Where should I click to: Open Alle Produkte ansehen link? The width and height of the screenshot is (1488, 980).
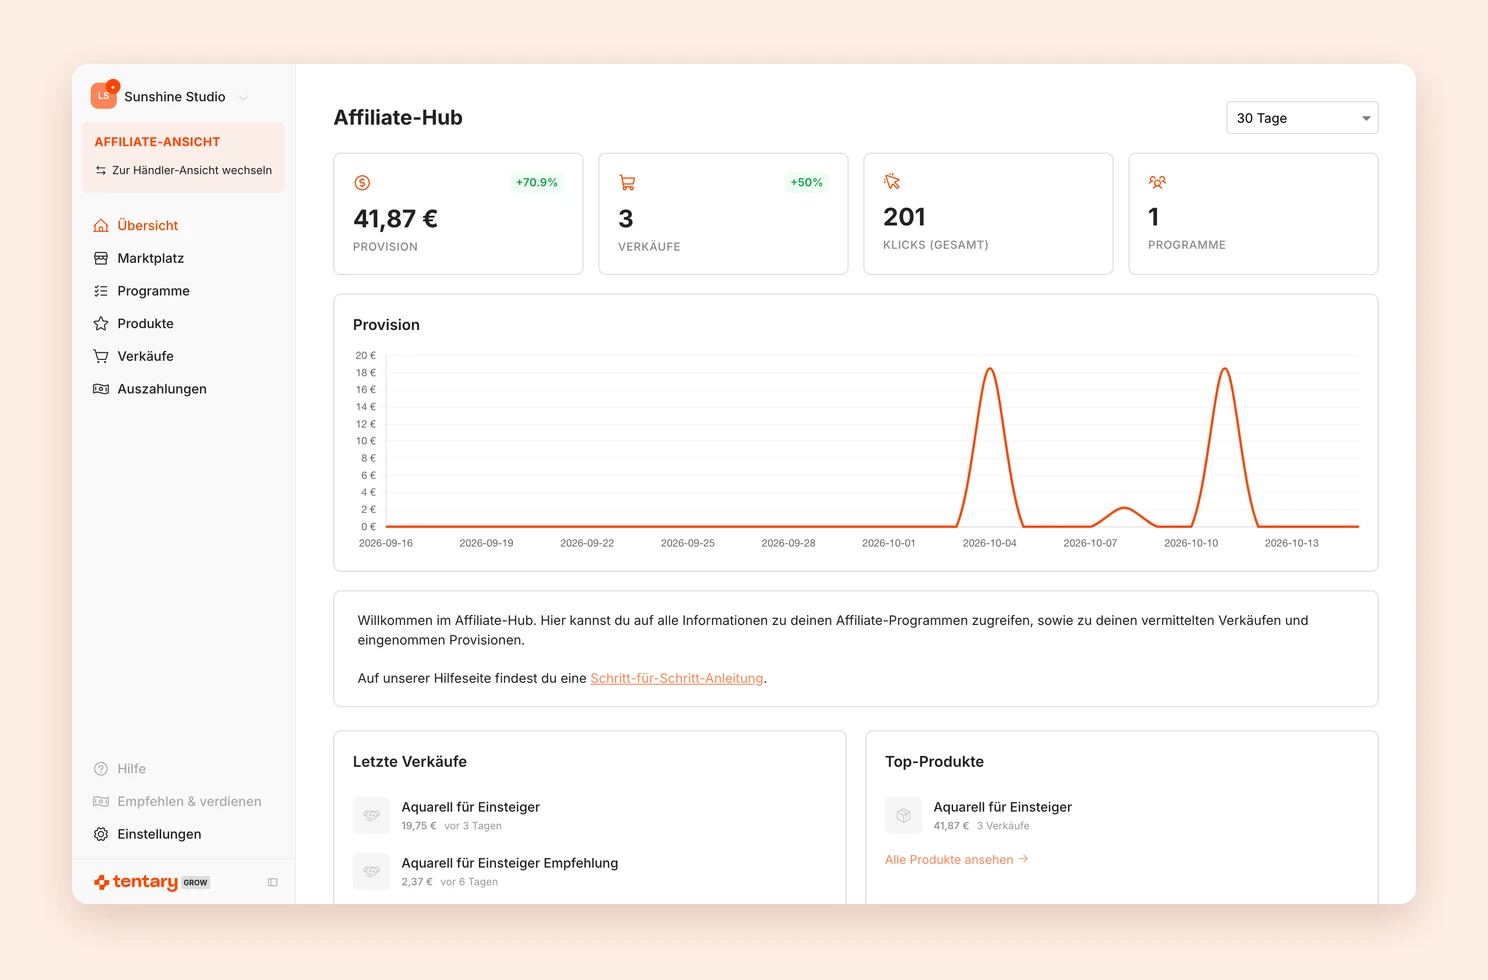(957, 860)
